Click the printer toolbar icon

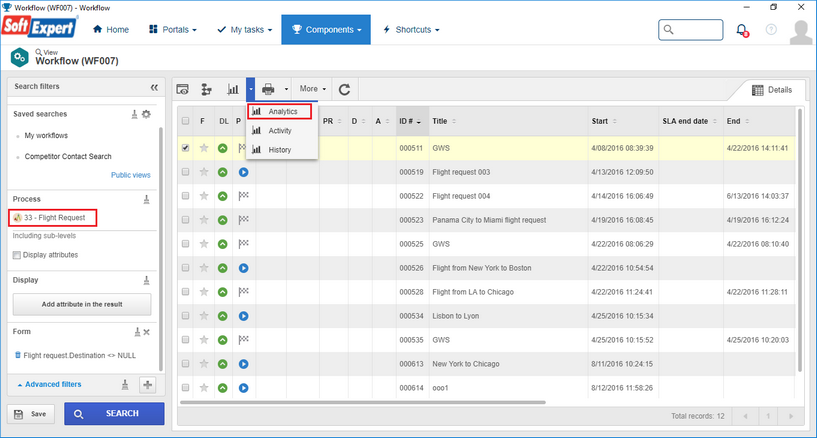tap(268, 90)
